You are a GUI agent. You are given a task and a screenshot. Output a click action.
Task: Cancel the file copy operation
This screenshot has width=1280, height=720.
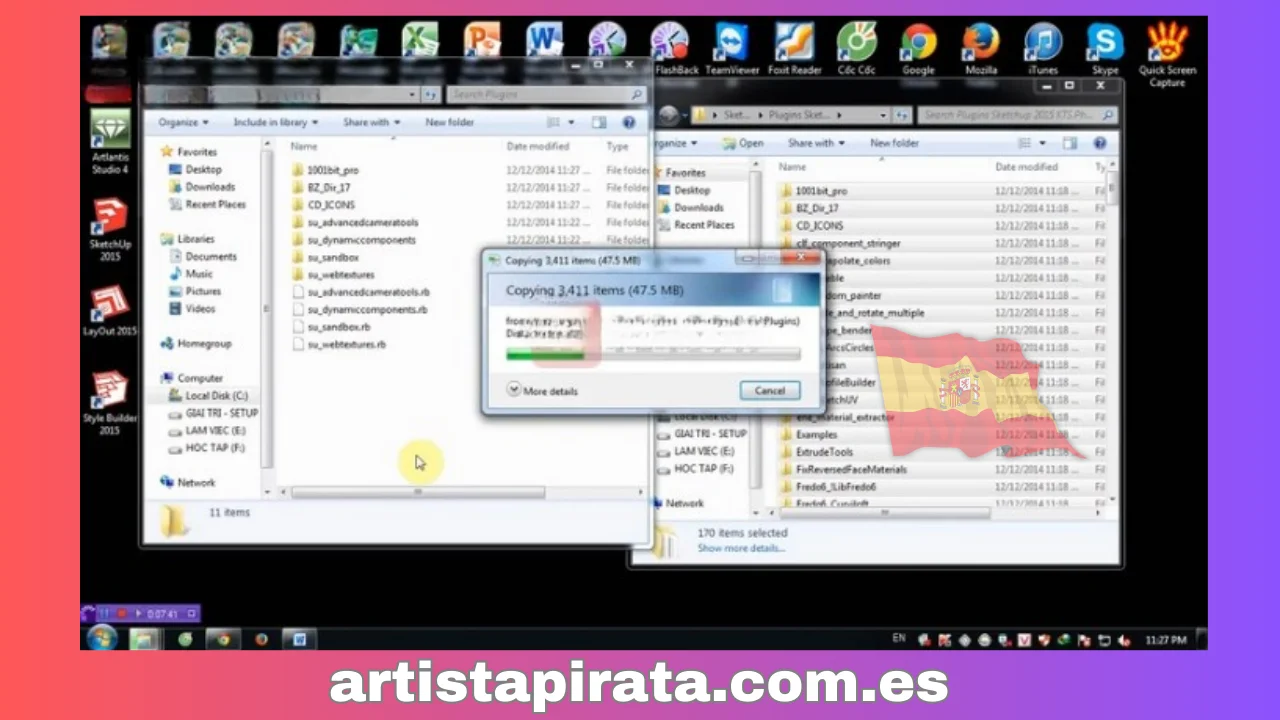coord(769,390)
